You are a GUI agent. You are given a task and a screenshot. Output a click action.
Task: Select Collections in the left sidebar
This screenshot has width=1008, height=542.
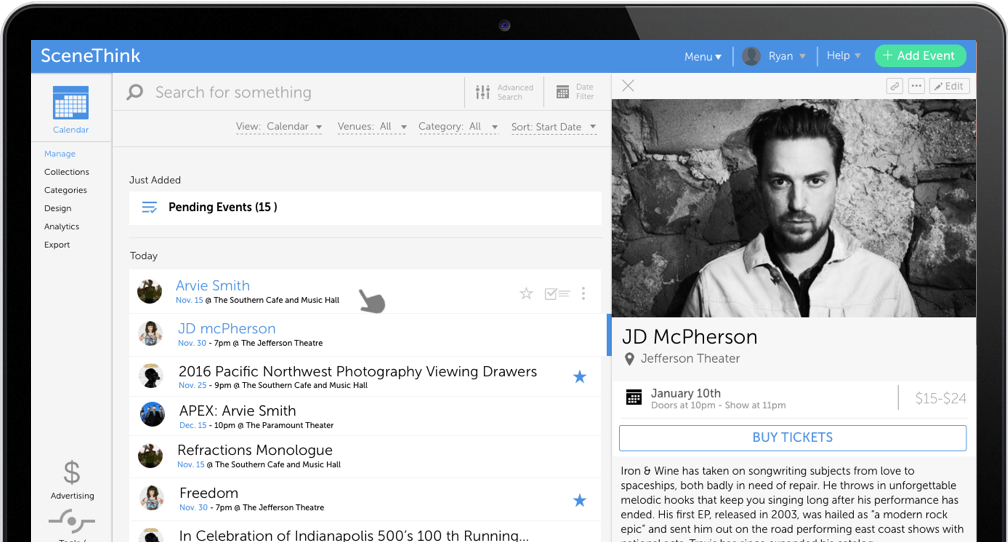point(66,172)
